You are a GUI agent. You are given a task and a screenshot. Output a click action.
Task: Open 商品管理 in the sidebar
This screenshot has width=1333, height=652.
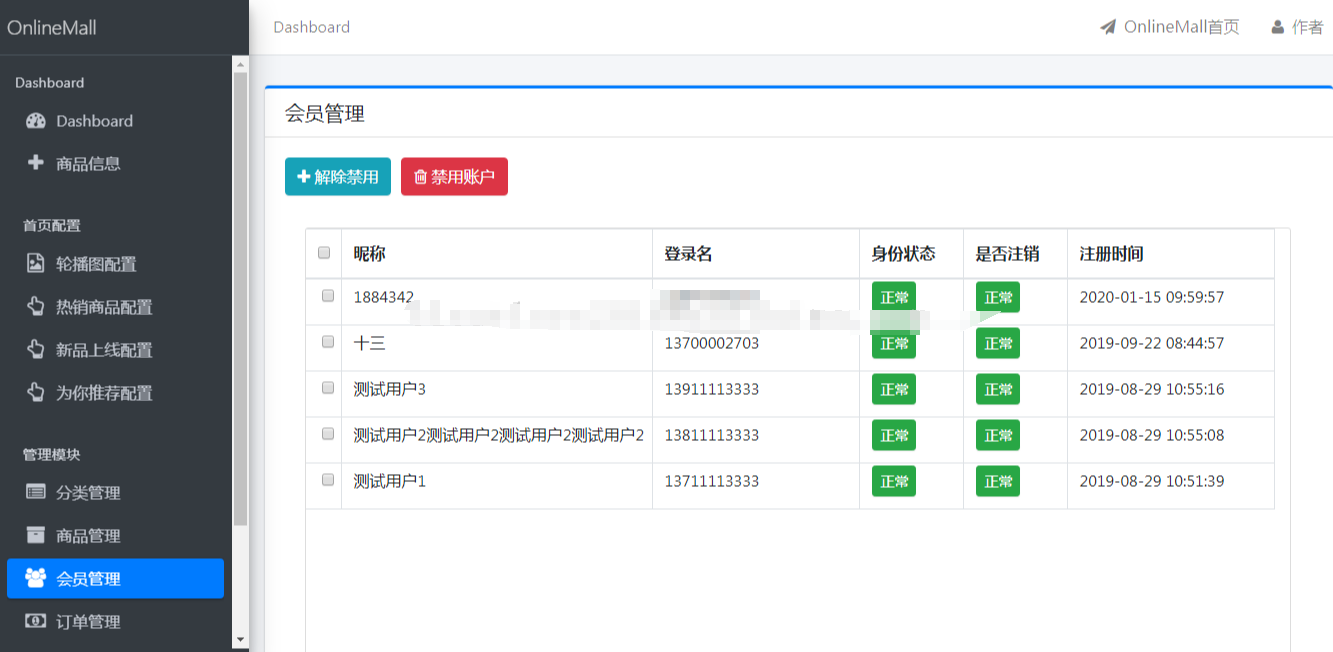(x=115, y=535)
